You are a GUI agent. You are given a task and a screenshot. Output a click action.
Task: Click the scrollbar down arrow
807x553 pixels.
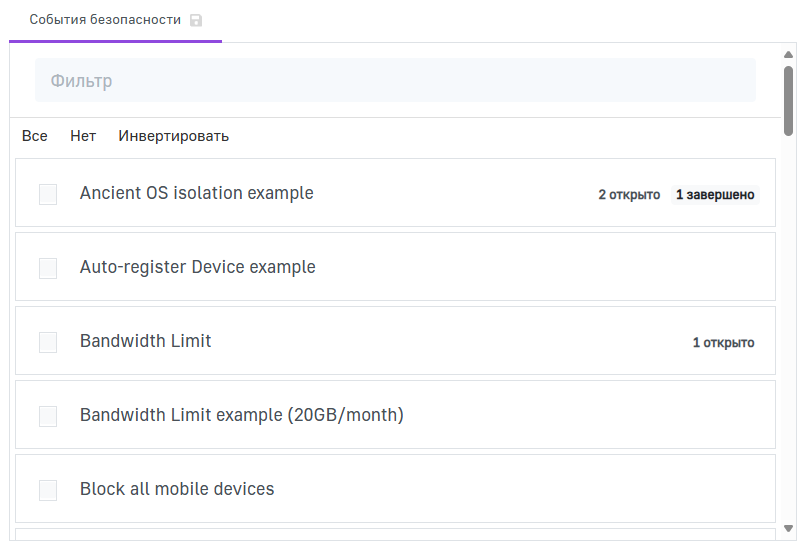[x=788, y=528]
